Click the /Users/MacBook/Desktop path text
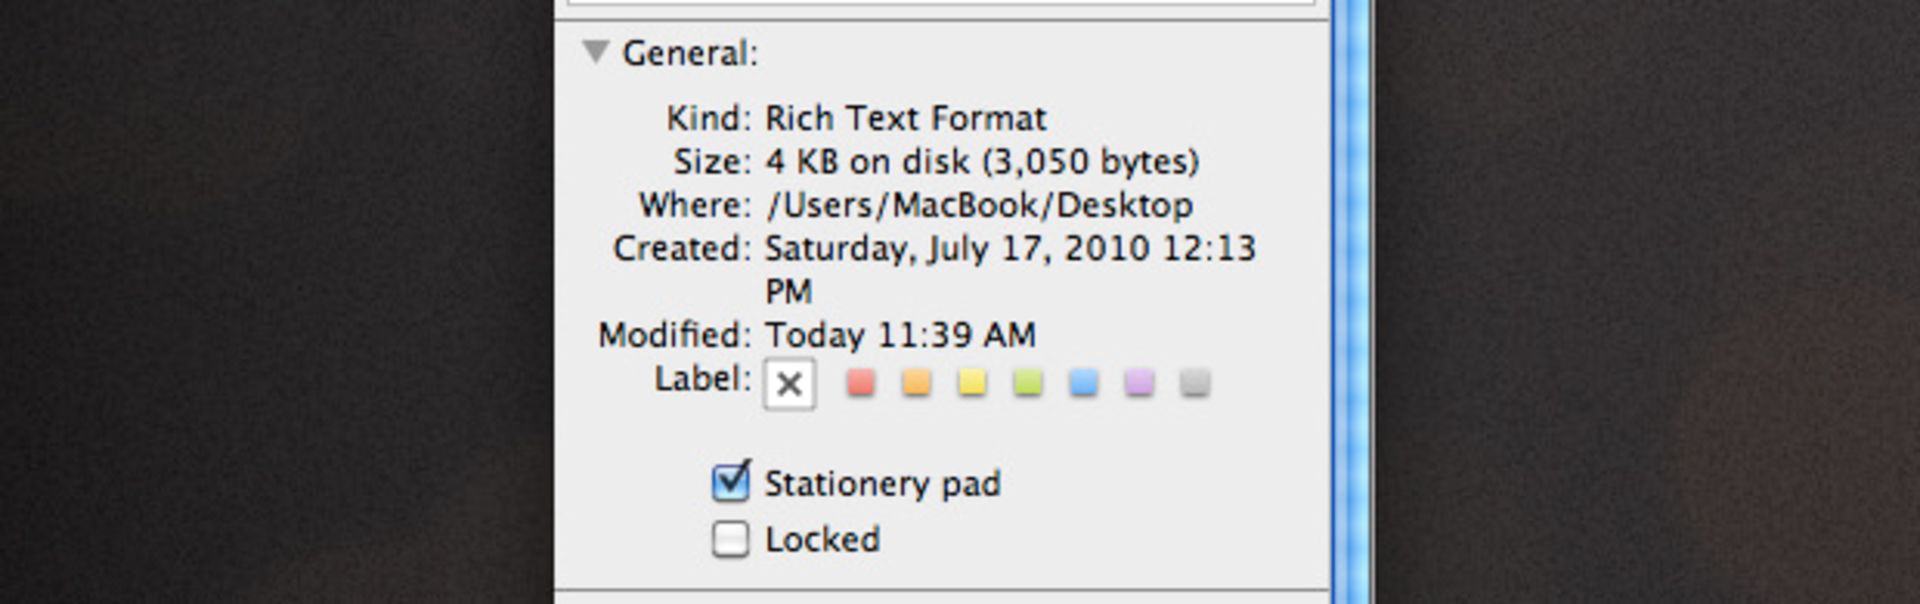The height and width of the screenshot is (604, 1920). 979,205
